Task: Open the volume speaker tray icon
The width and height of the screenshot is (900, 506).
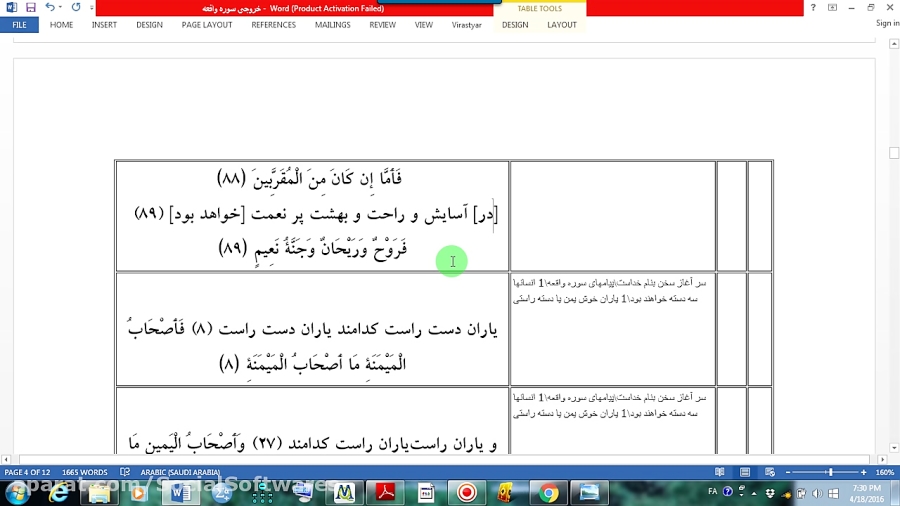Action: (x=817, y=493)
